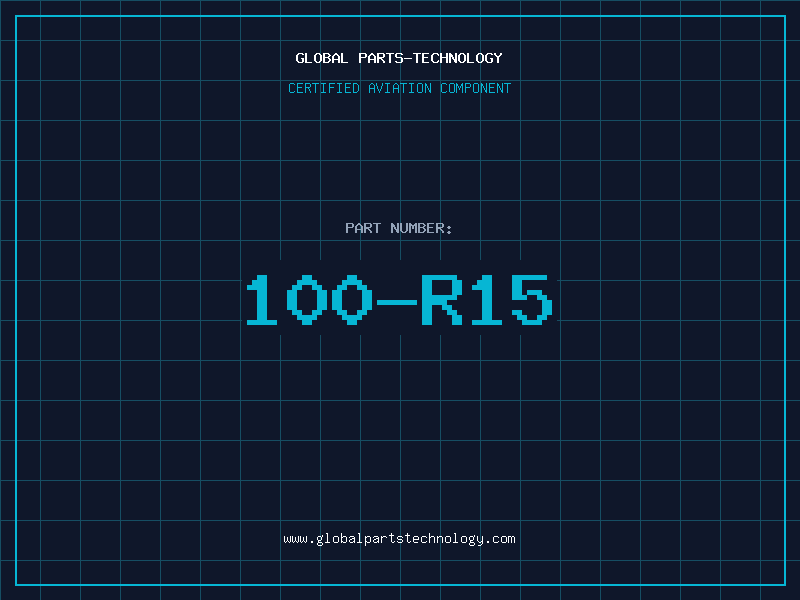The width and height of the screenshot is (800, 600).
Task: Click the digit 1 following the R
Action: click(x=485, y=300)
